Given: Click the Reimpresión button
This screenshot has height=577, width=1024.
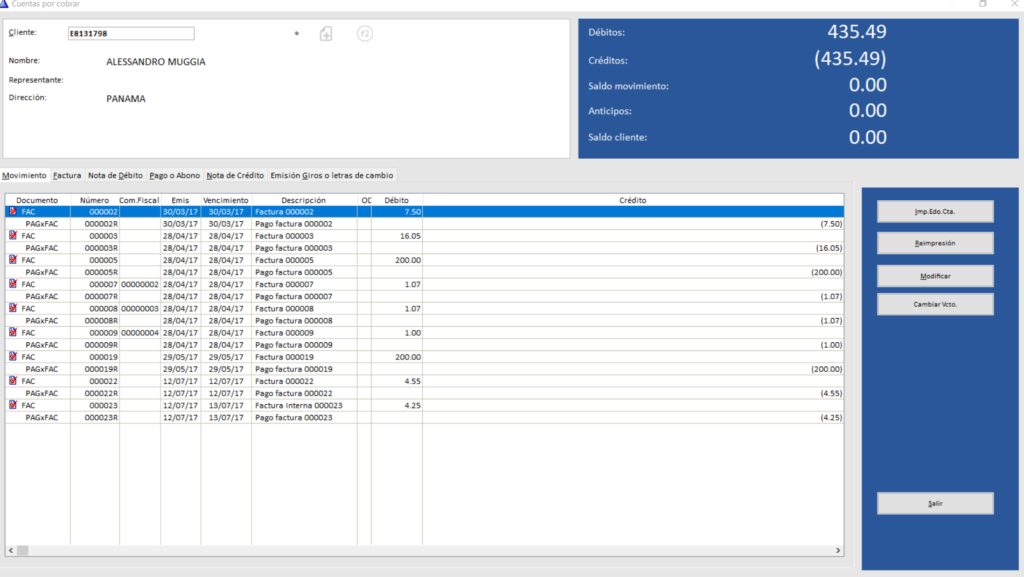Looking at the screenshot, I should 935,243.
